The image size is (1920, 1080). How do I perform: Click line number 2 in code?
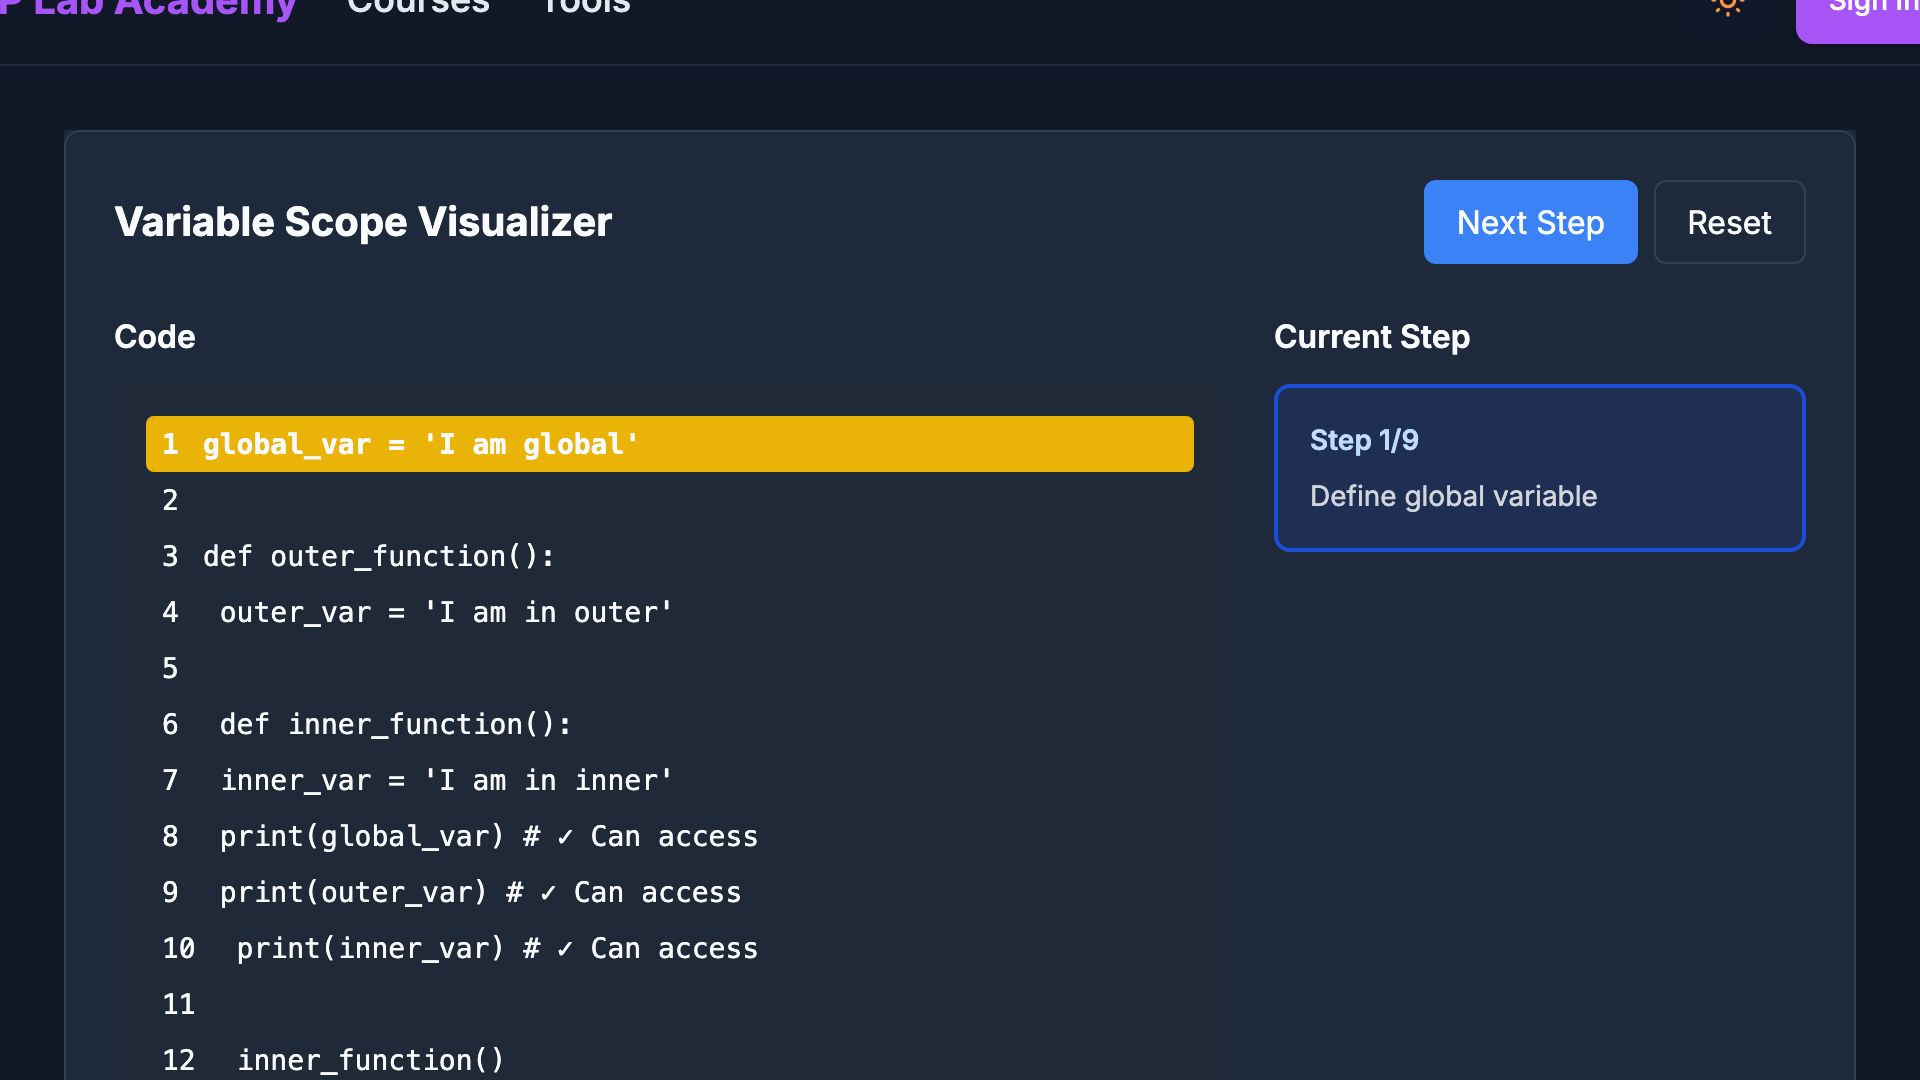[170, 500]
